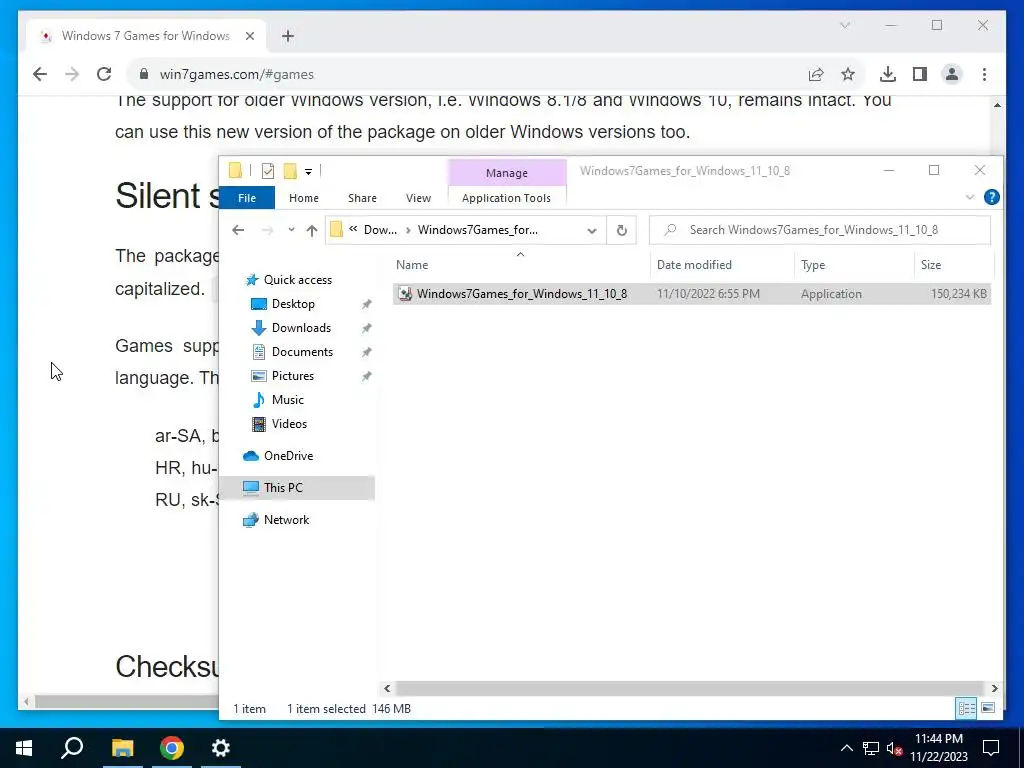Viewport: 1024px width, 768px height.
Task: Show hidden system tray icons
Action: [846, 748]
